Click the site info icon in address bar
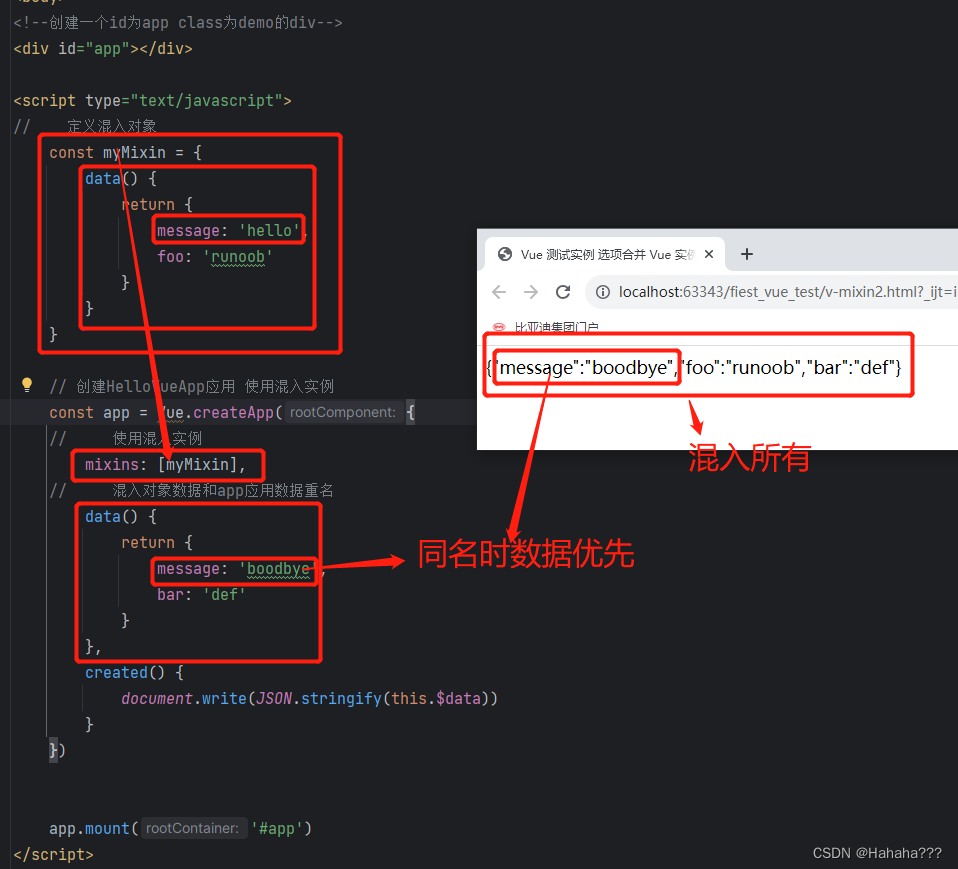The width and height of the screenshot is (958, 869). coord(603,292)
